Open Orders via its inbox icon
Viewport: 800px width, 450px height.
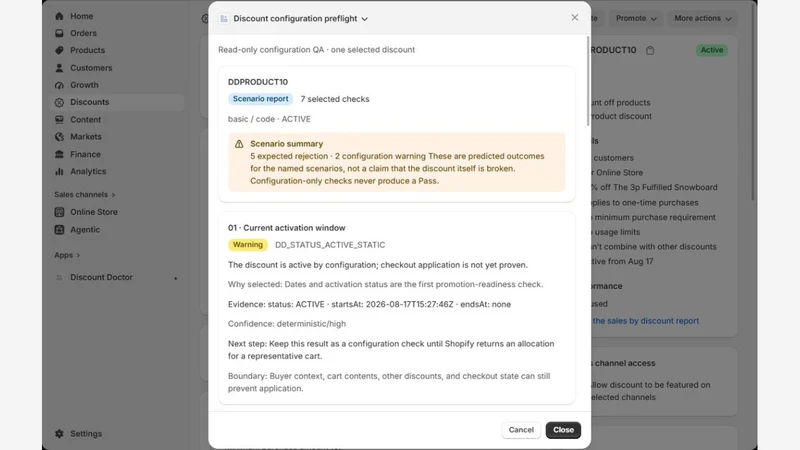coord(59,33)
